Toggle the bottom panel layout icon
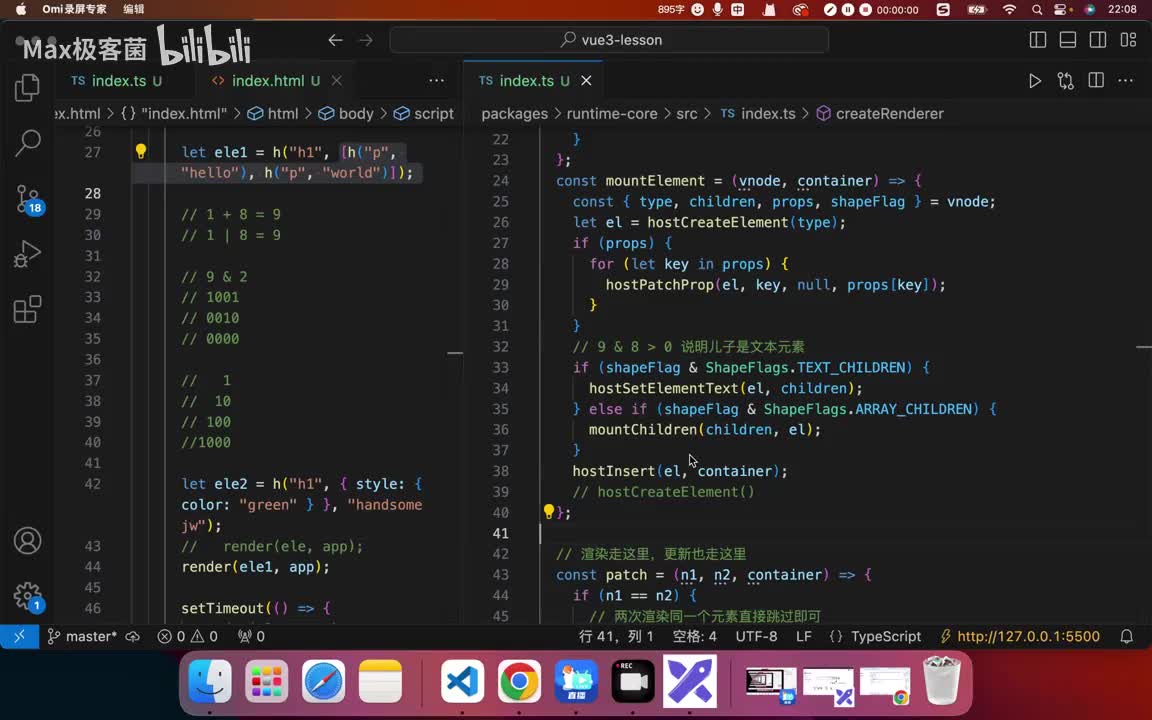The width and height of the screenshot is (1152, 720). coord(1068,40)
